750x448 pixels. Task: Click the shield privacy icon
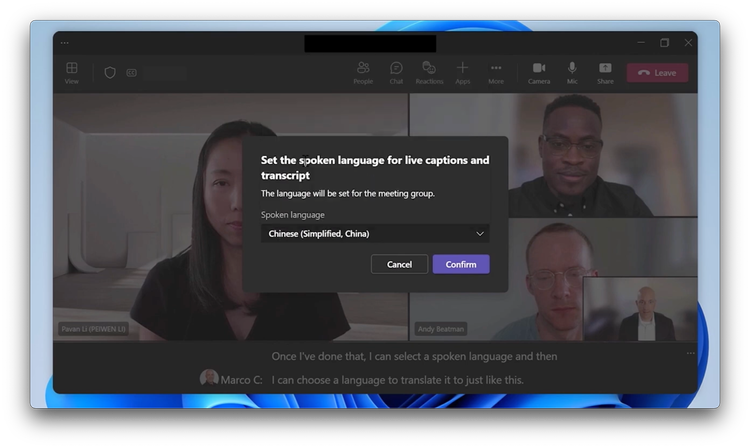[x=110, y=73]
